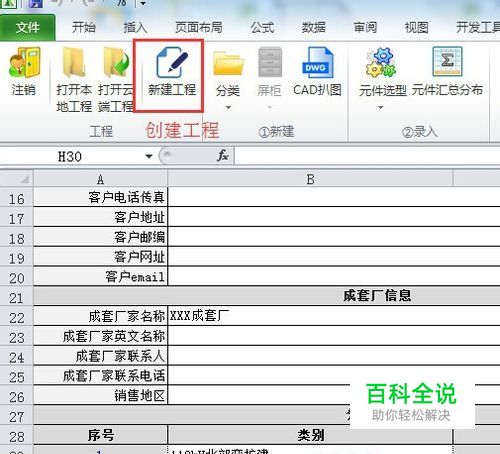Click the 分类 folder icon

(228, 62)
